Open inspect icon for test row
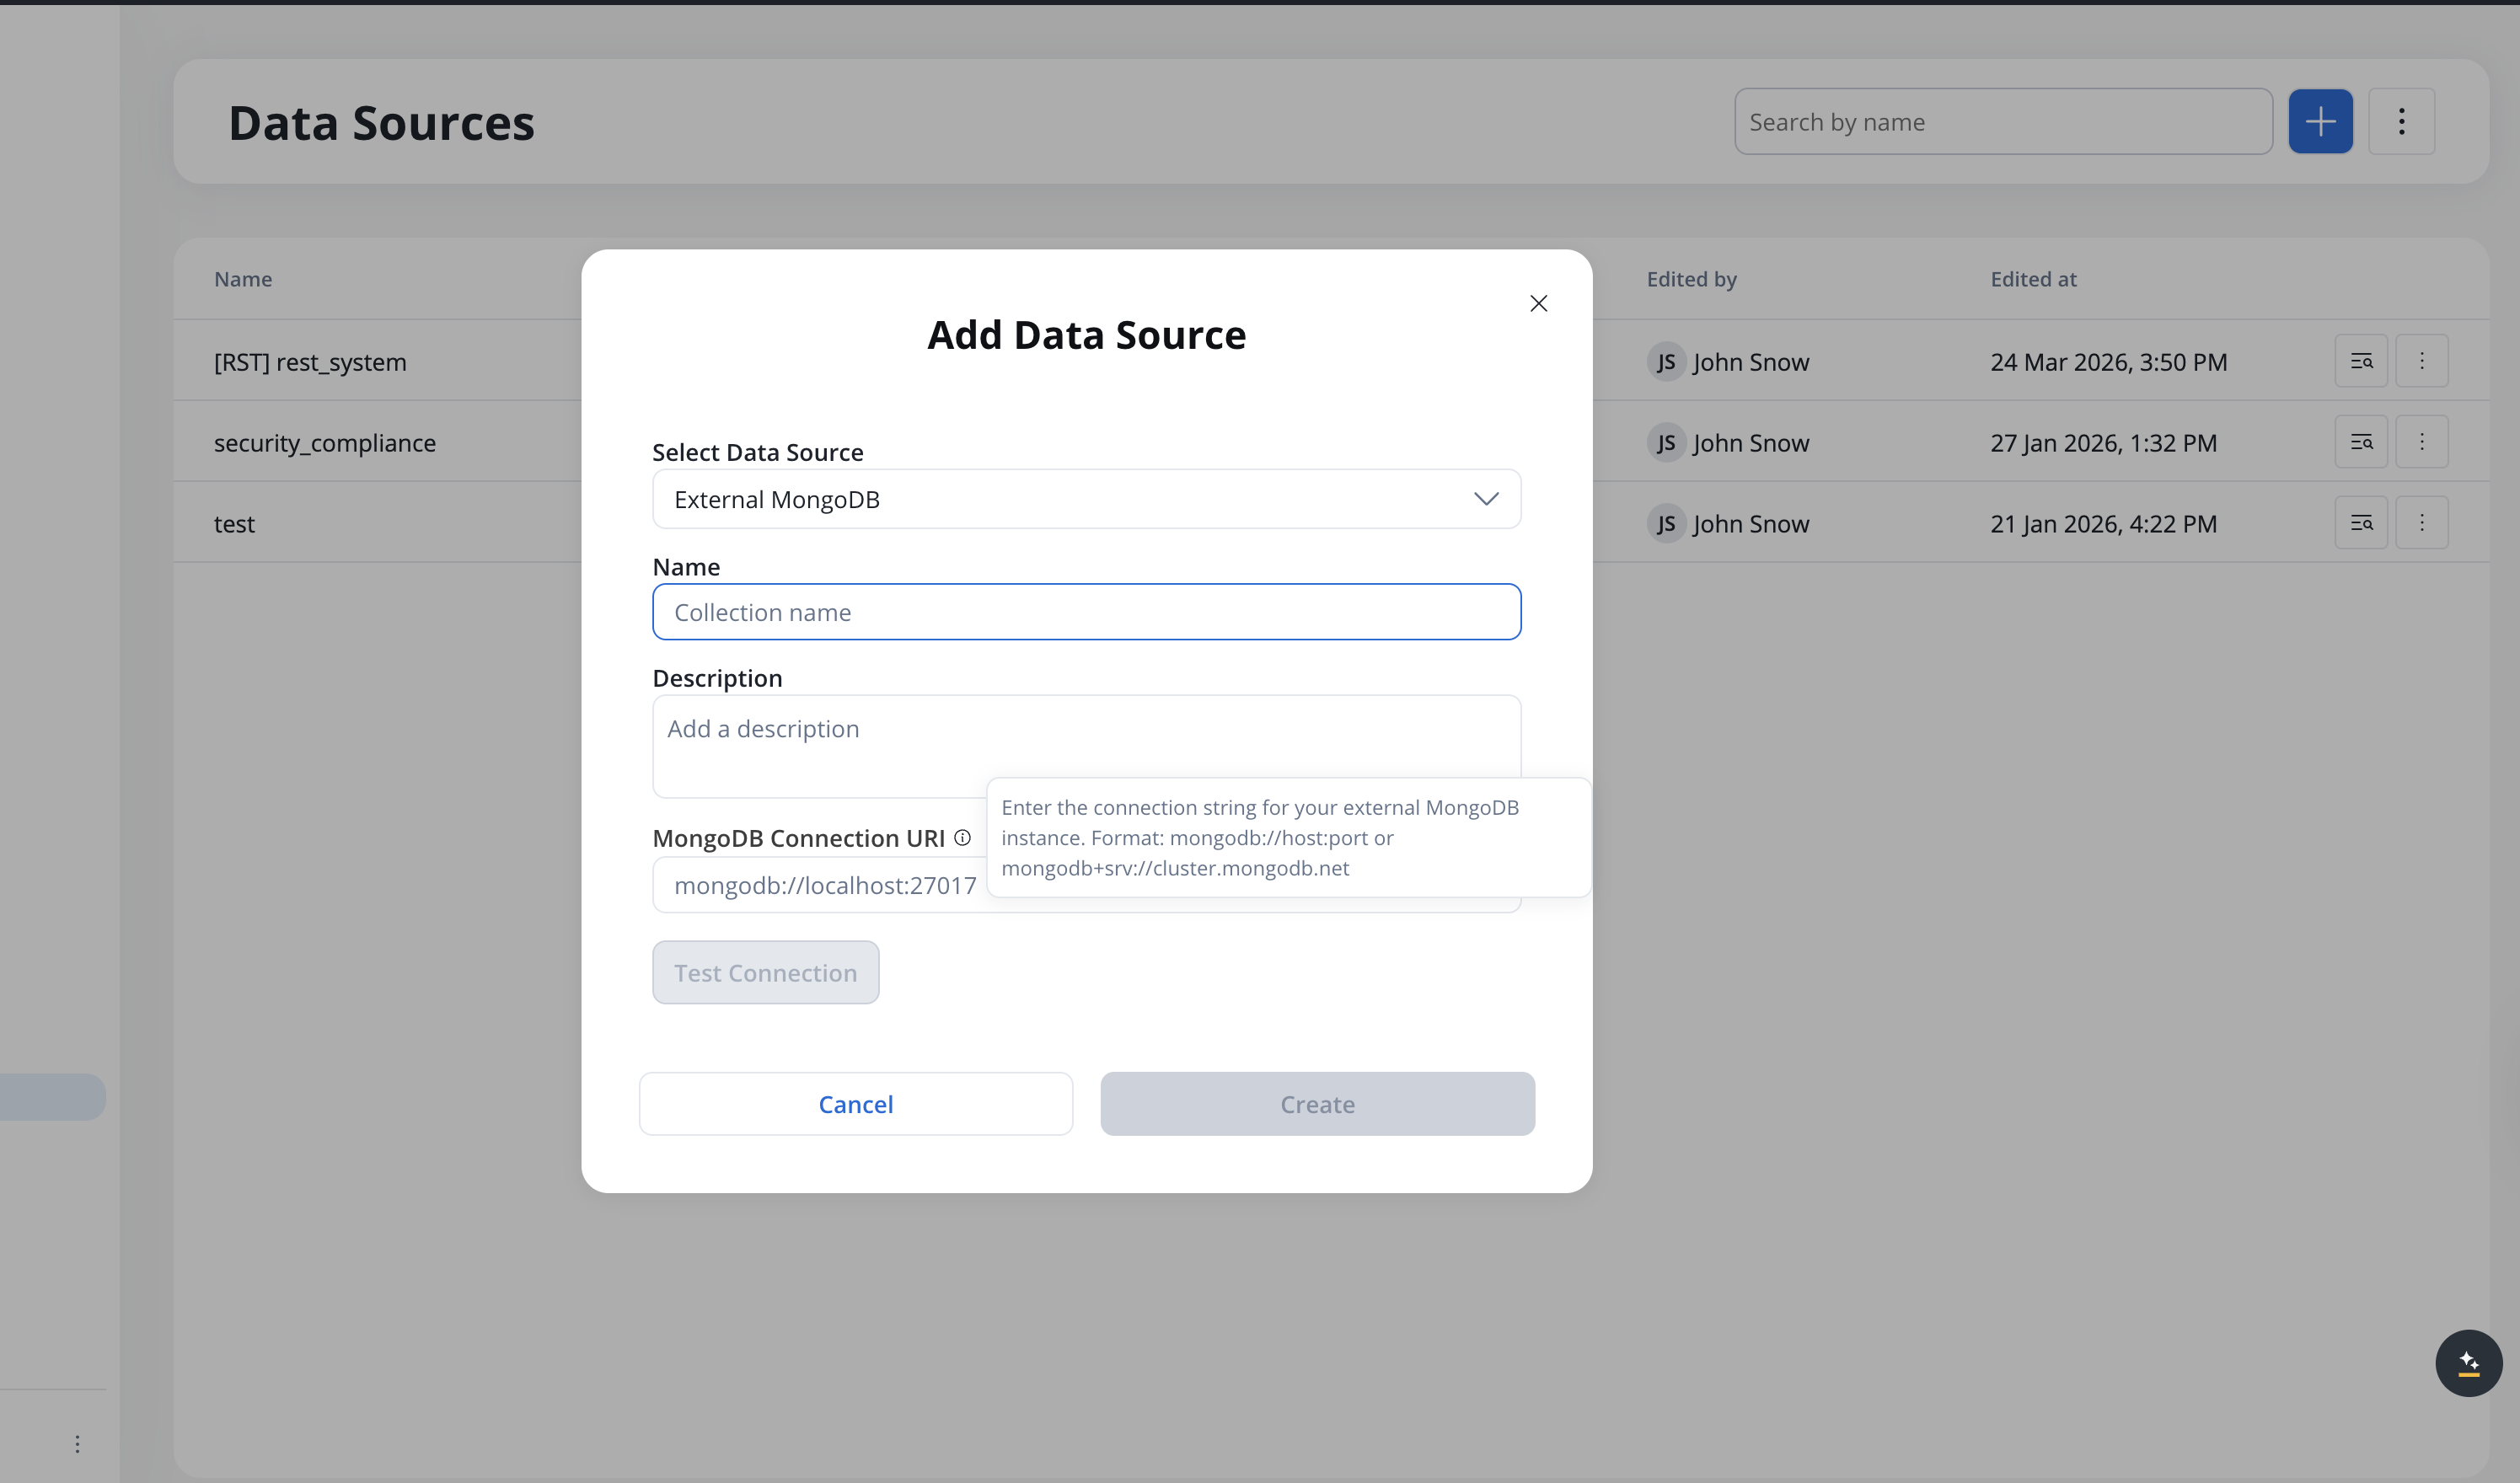 pos(2361,523)
